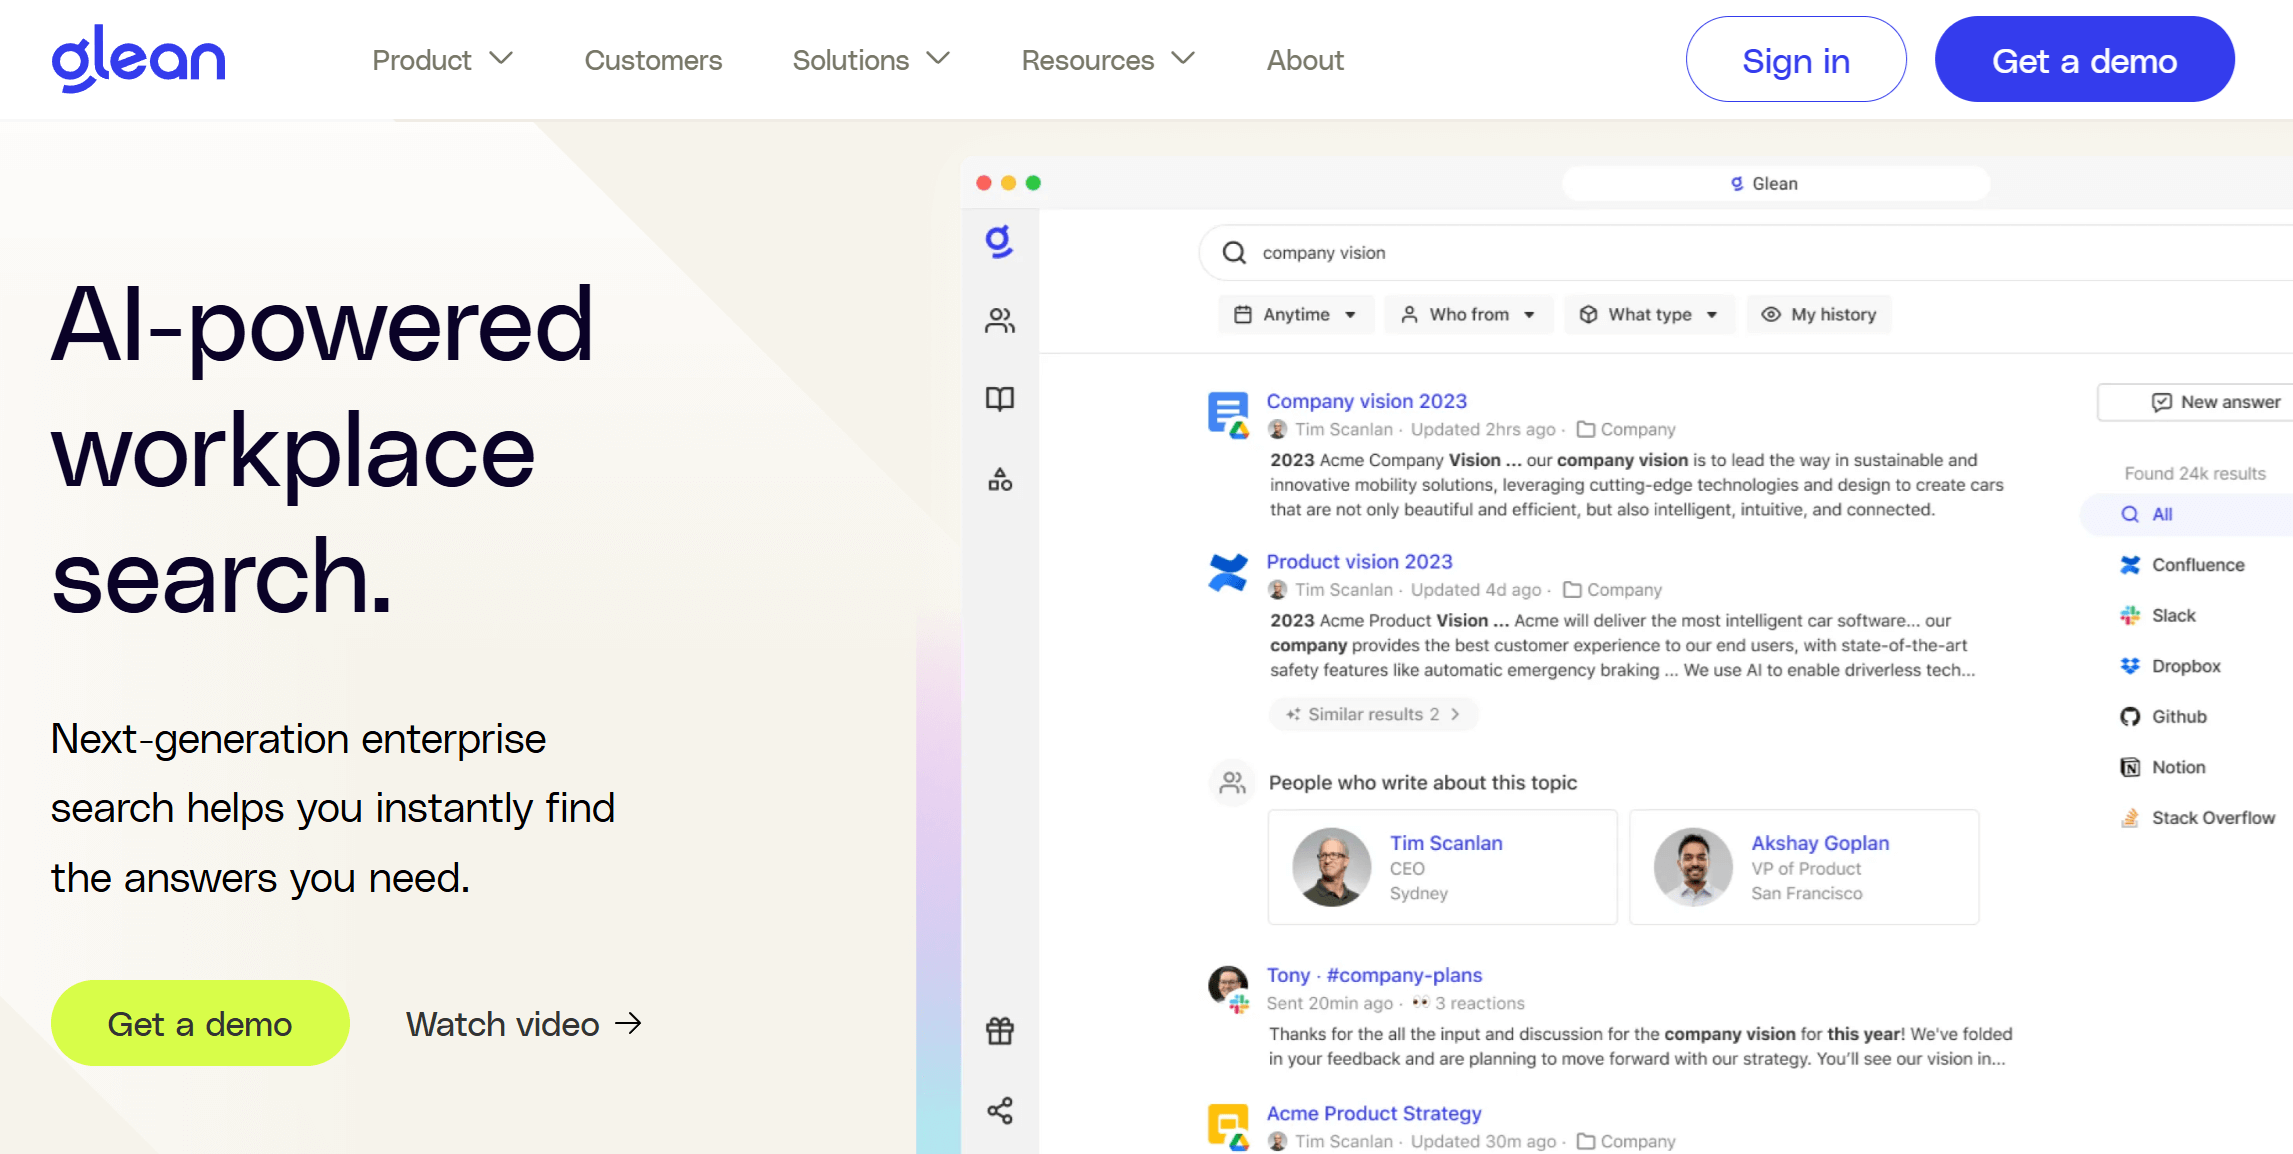This screenshot has width=2293, height=1154.
Task: Filter results by Notion
Action: coord(2162,767)
